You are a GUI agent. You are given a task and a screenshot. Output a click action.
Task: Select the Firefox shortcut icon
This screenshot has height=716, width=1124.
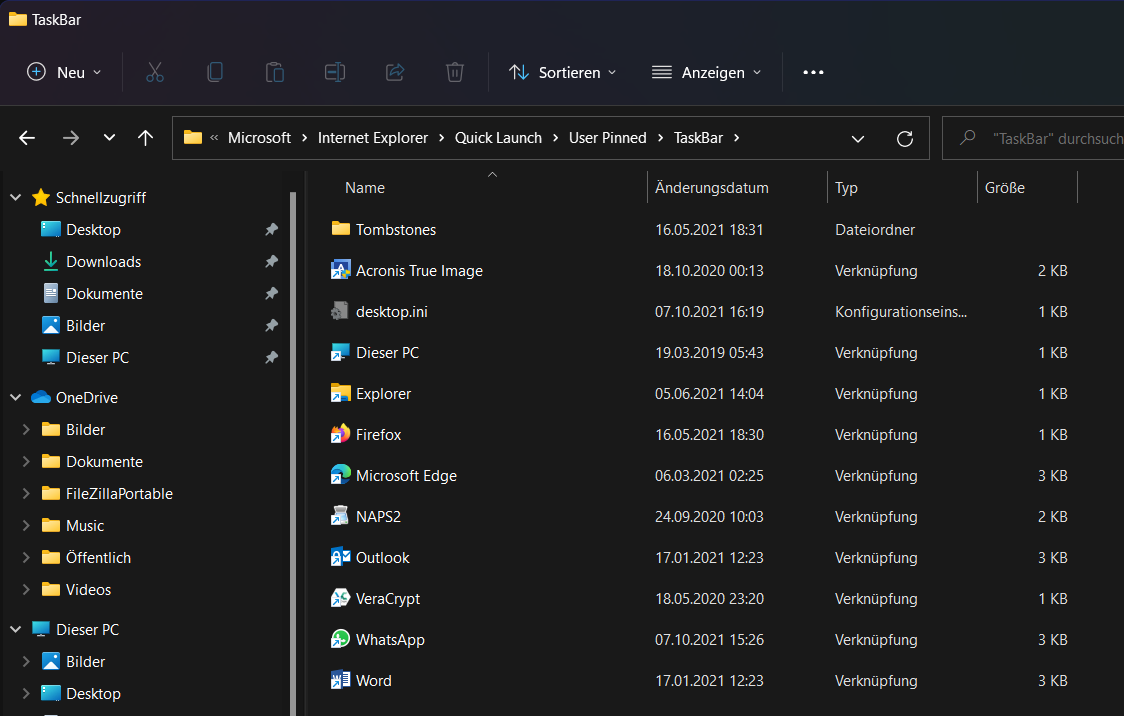point(340,434)
